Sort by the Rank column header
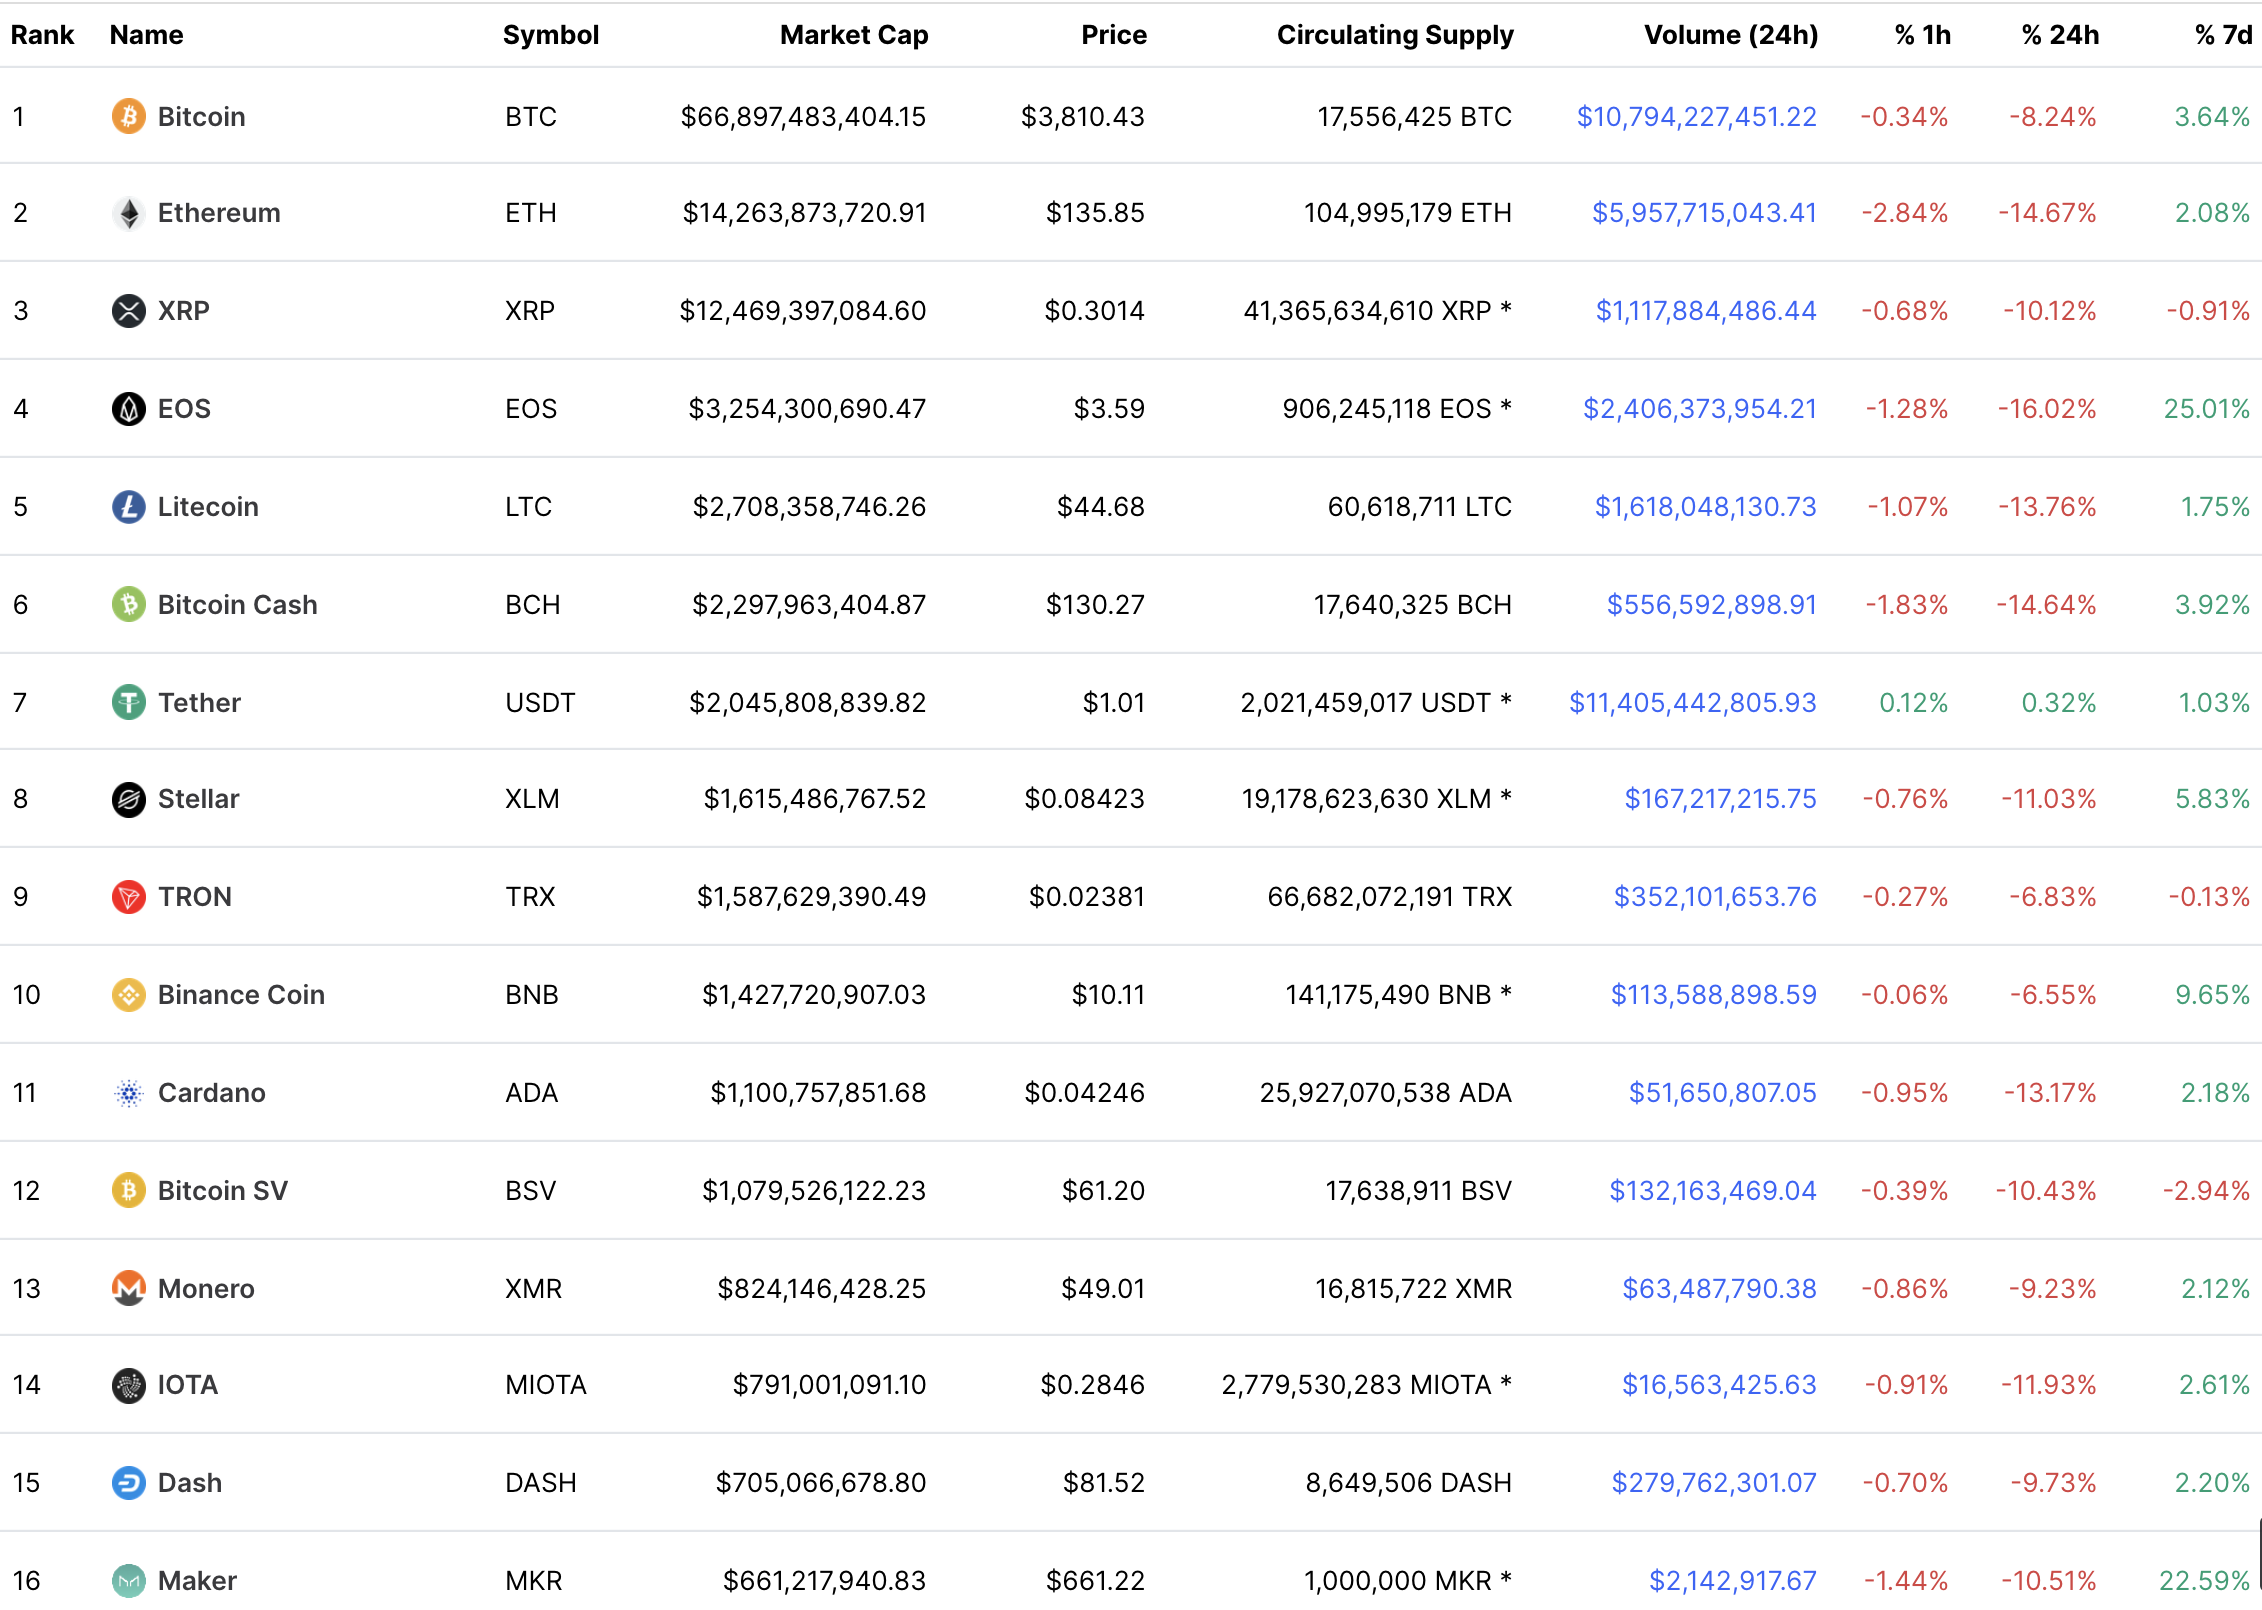Viewport: 2262px width, 1610px height. coord(42,35)
